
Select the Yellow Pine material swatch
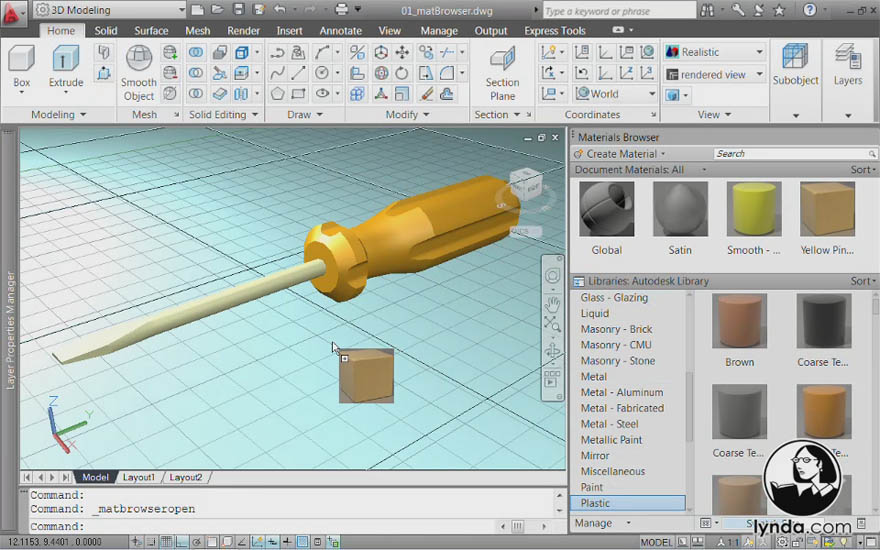(x=827, y=209)
